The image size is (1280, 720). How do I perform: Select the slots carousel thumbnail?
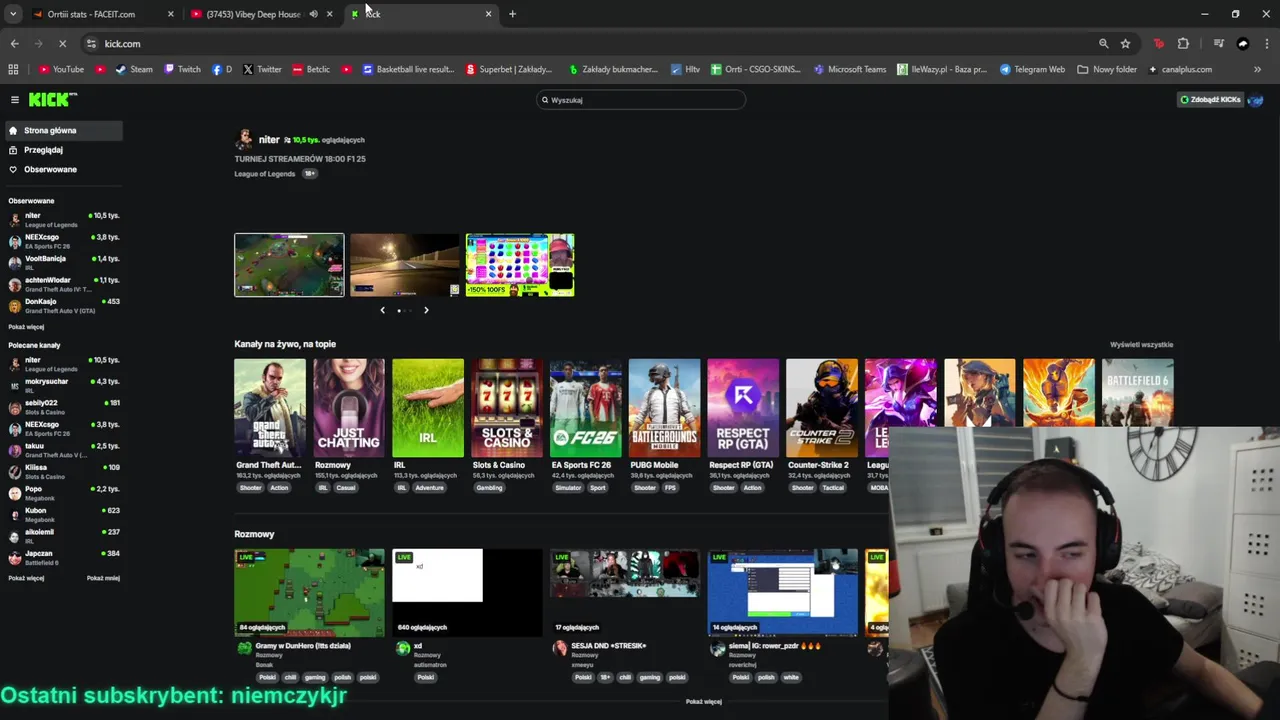[520, 265]
